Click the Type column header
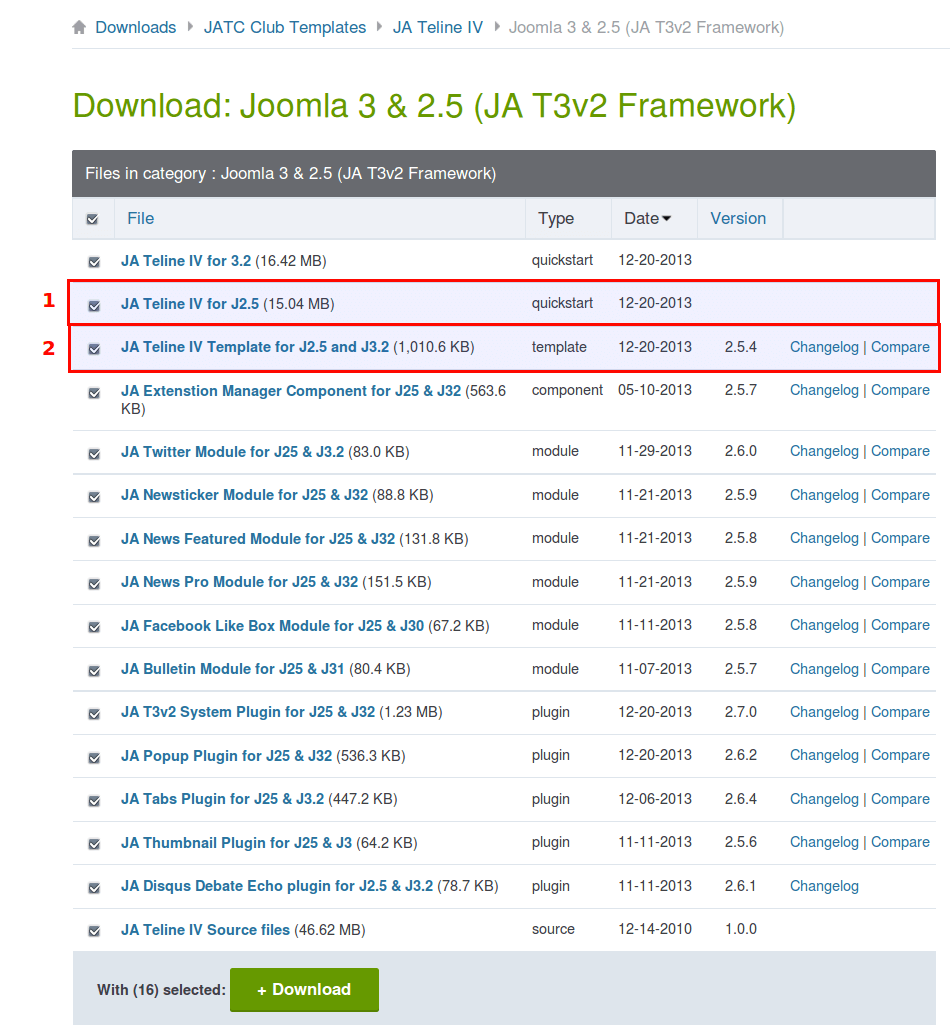Image resolution: width=950 pixels, height=1034 pixels. (x=556, y=218)
